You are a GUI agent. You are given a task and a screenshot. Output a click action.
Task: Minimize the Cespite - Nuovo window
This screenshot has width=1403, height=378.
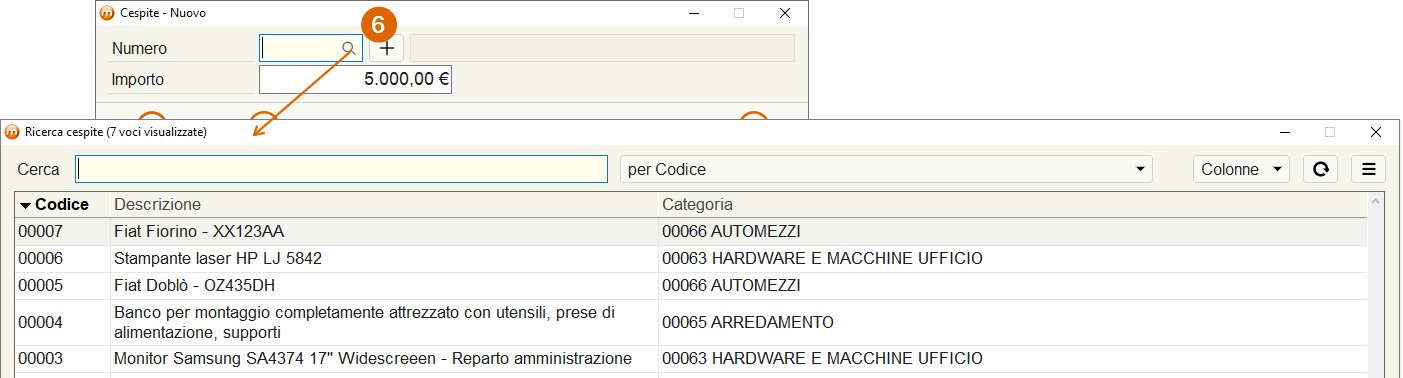[693, 13]
